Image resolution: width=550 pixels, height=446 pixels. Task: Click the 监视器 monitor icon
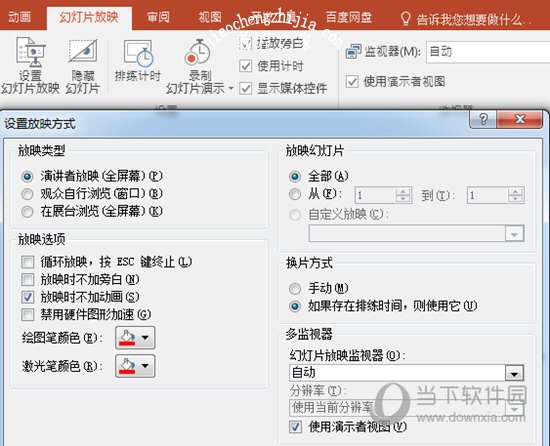coord(353,52)
